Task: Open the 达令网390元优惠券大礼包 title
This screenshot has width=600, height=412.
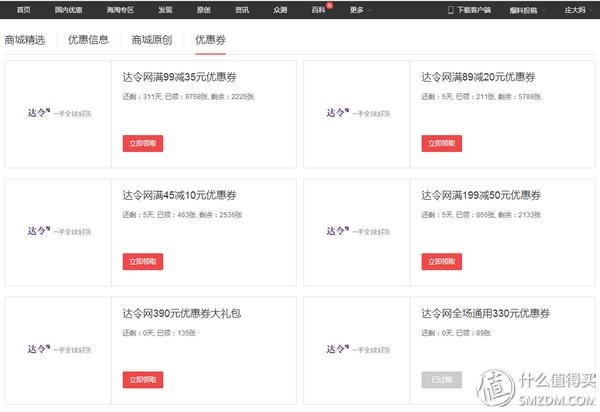Action: [182, 313]
